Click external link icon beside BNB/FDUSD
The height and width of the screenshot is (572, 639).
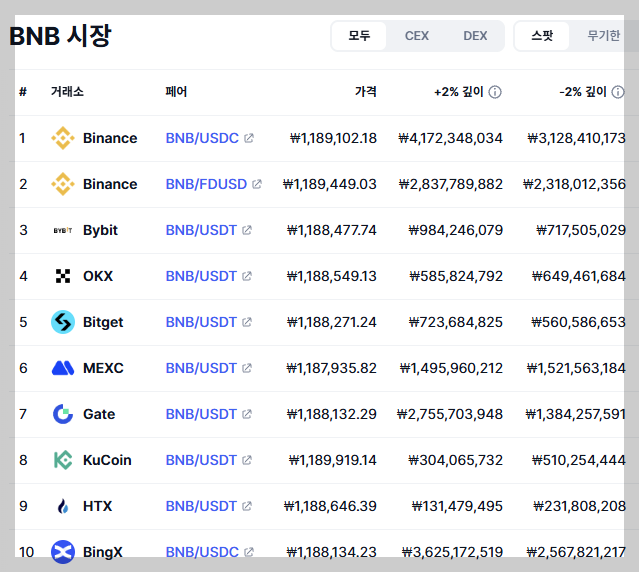tap(257, 184)
